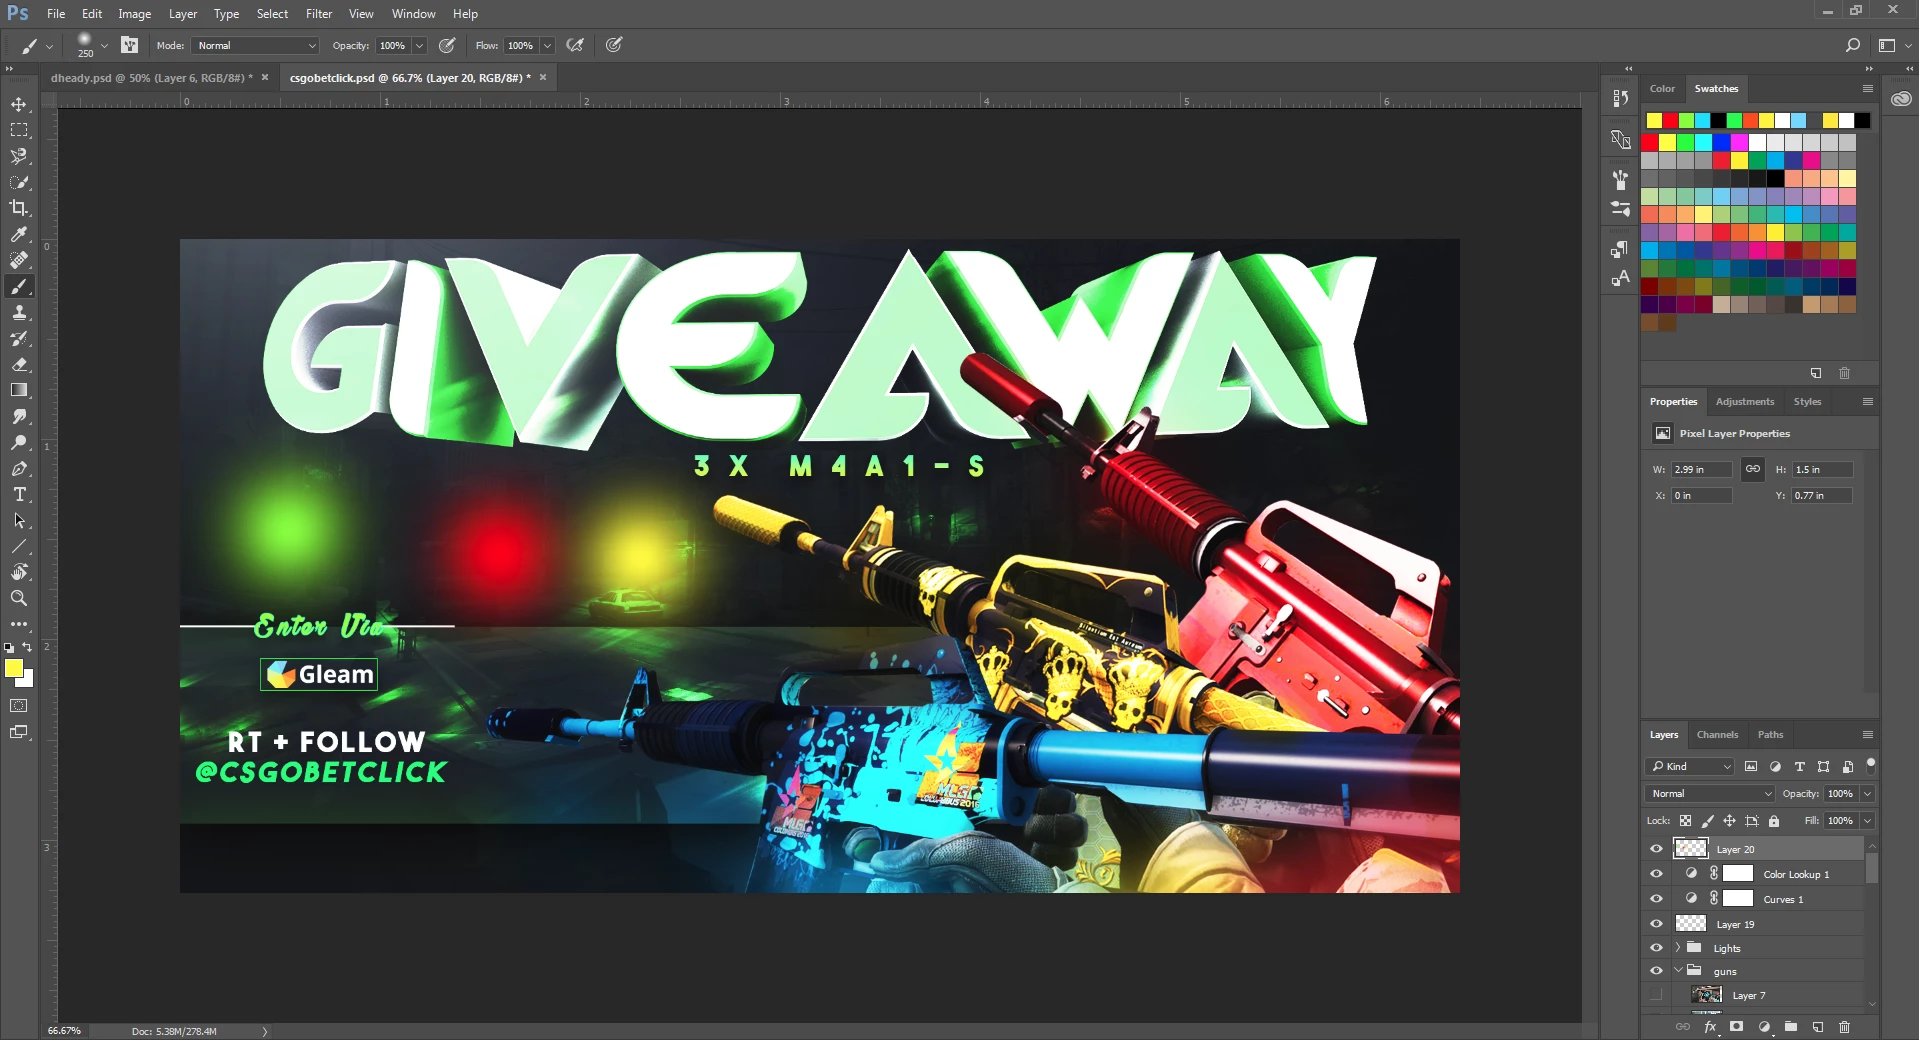Switch to the Adjustments tab
The image size is (1919, 1040).
pyautogui.click(x=1745, y=401)
